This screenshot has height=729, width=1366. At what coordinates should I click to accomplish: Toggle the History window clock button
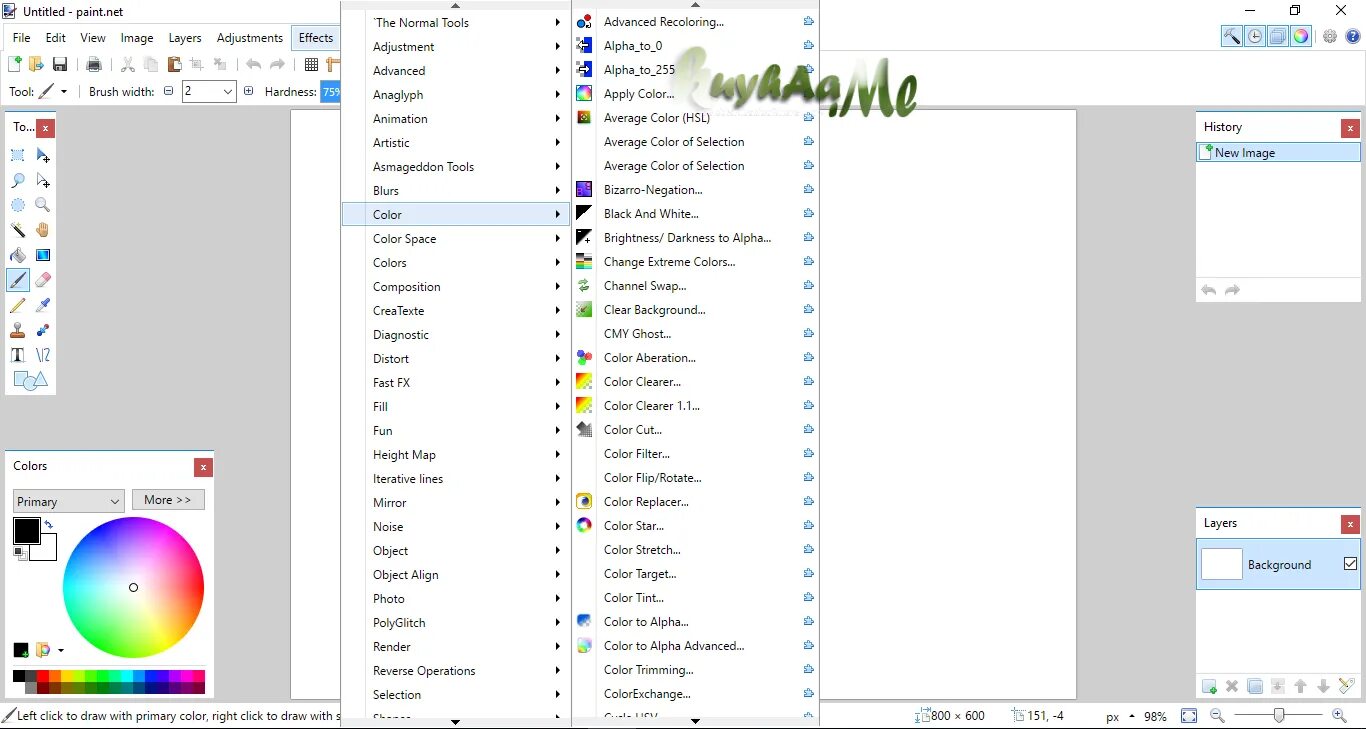[1255, 36]
